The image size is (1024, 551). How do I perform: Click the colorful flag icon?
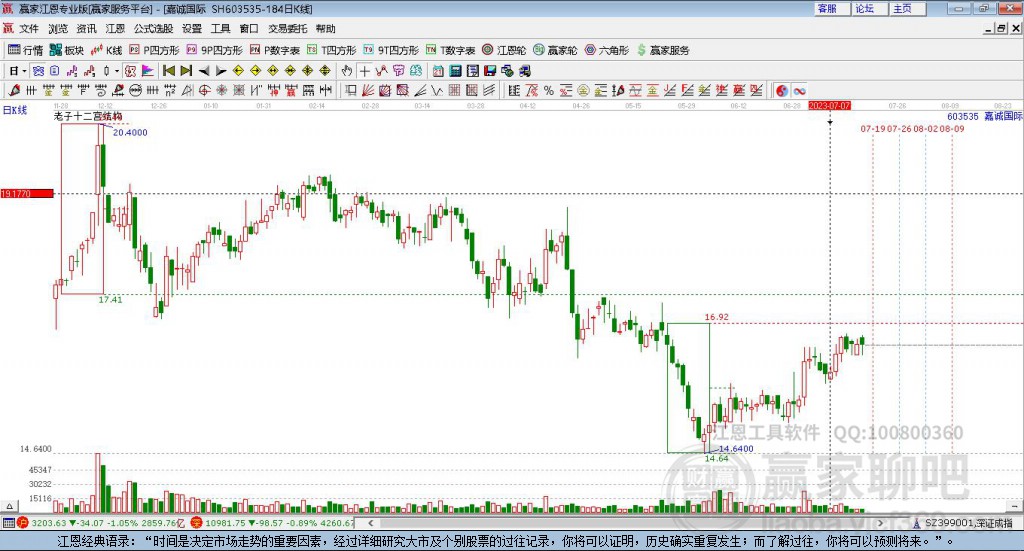point(148,71)
